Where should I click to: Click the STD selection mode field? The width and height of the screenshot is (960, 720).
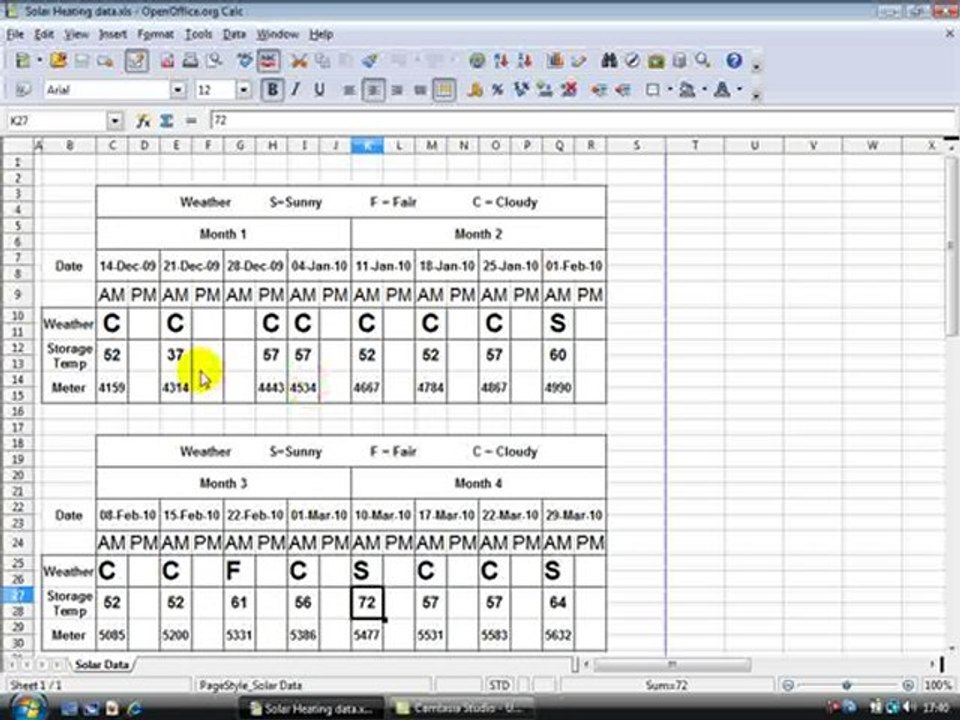point(500,685)
